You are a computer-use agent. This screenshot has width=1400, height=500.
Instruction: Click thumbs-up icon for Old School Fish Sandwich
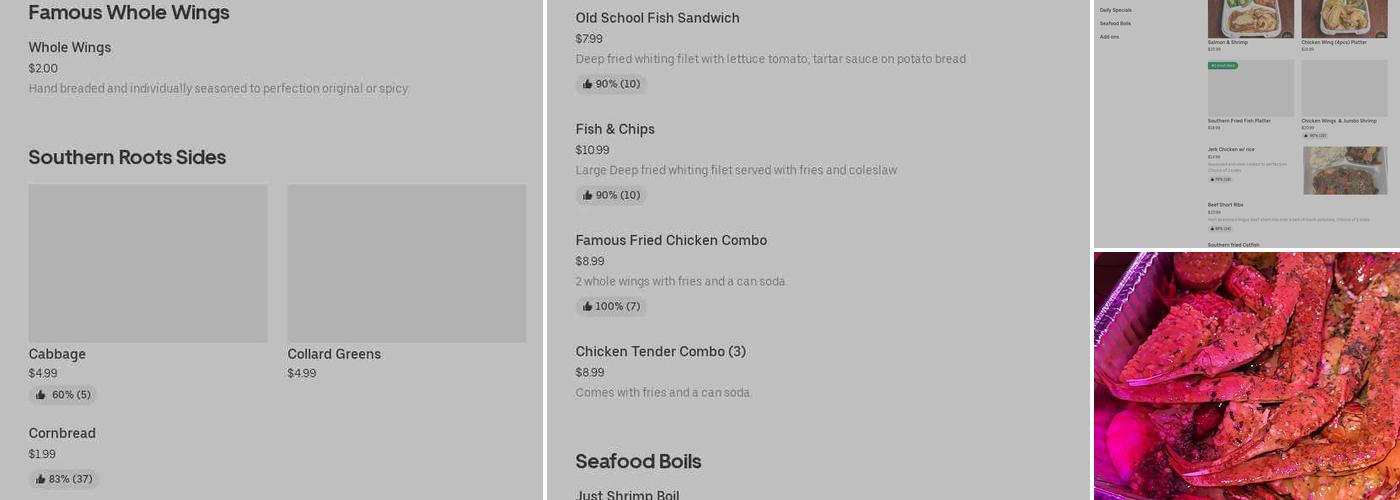[588, 84]
